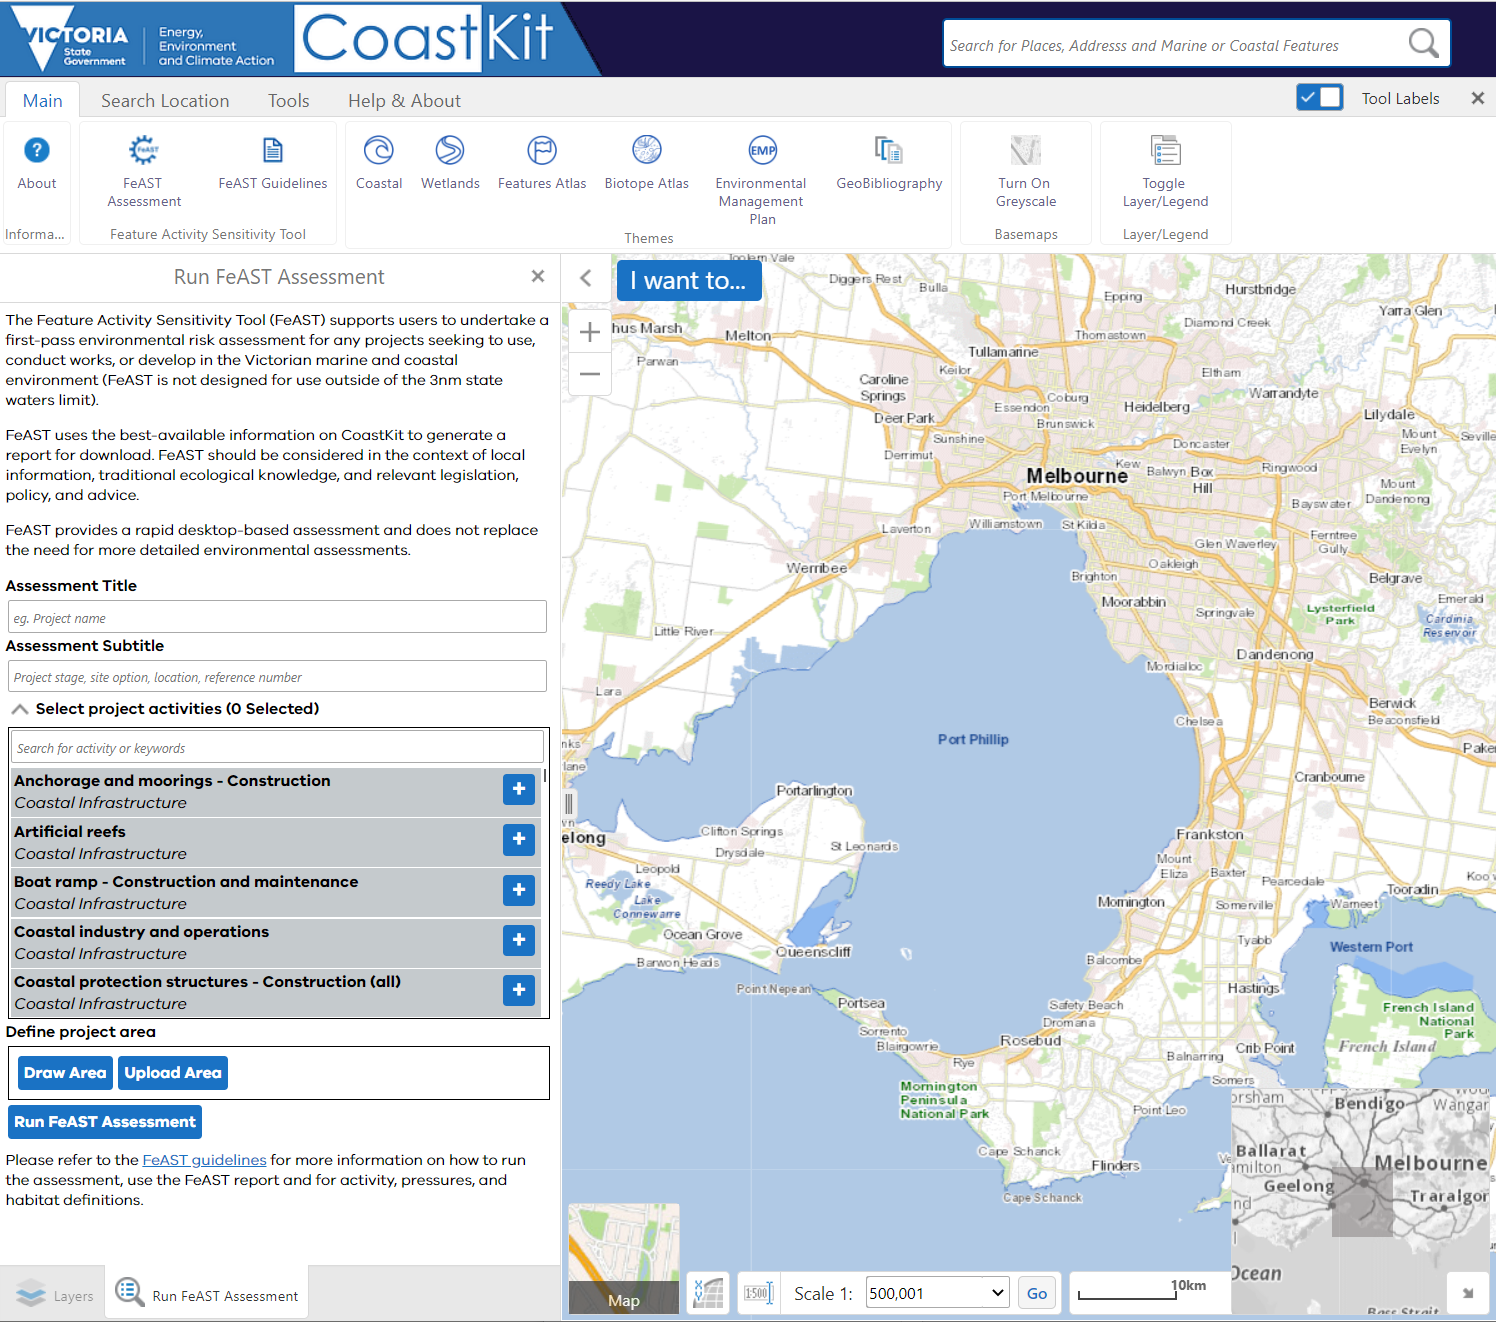
Task: Add the Artificial reefs activity
Action: click(519, 839)
